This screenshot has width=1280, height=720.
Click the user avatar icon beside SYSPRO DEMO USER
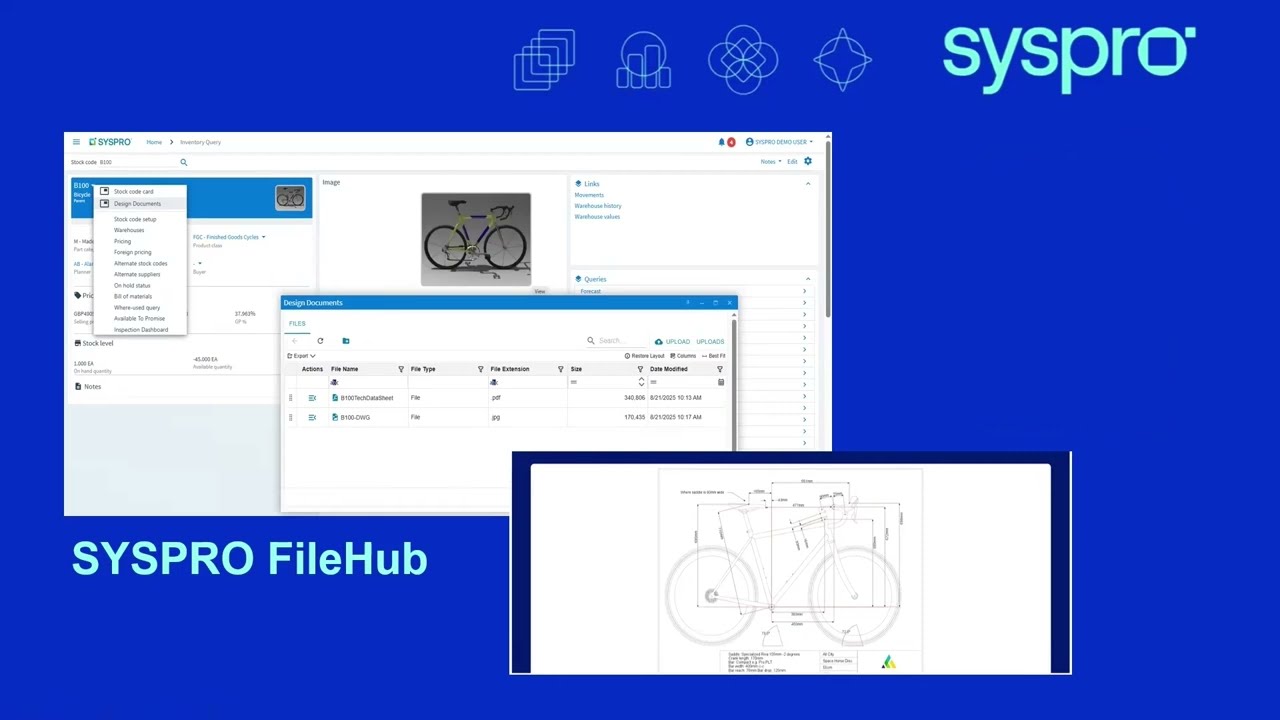pos(749,142)
